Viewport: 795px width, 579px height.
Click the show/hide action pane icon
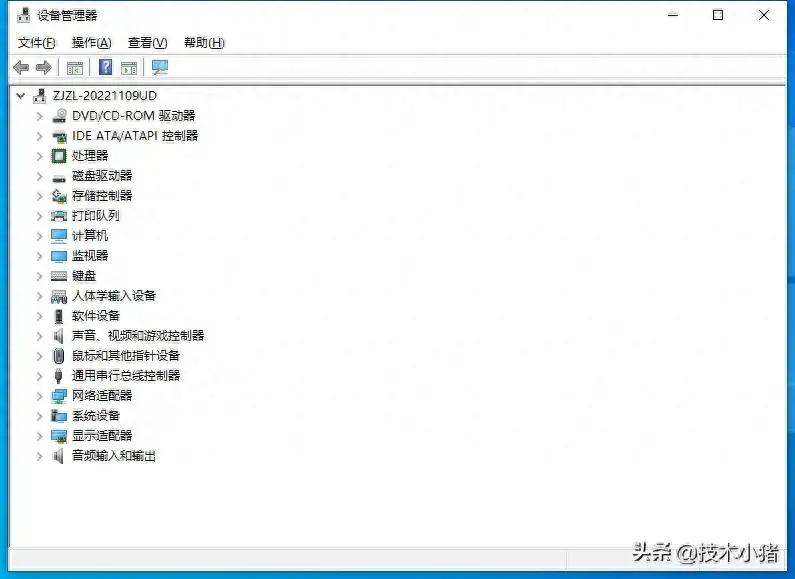click(129, 68)
